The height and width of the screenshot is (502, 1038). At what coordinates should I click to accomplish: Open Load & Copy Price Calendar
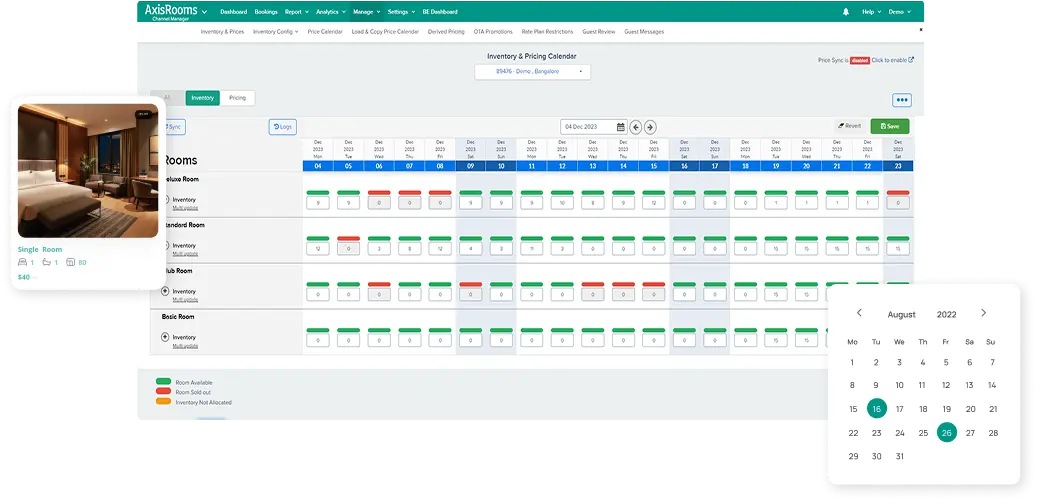[385, 31]
